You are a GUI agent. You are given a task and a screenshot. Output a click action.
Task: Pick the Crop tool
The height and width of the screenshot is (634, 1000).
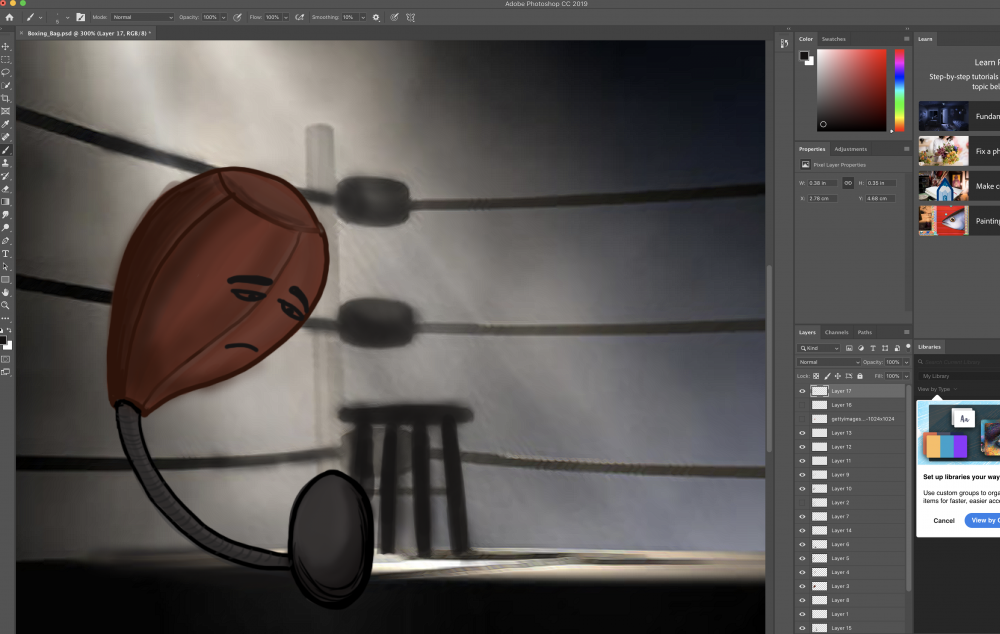[6, 99]
